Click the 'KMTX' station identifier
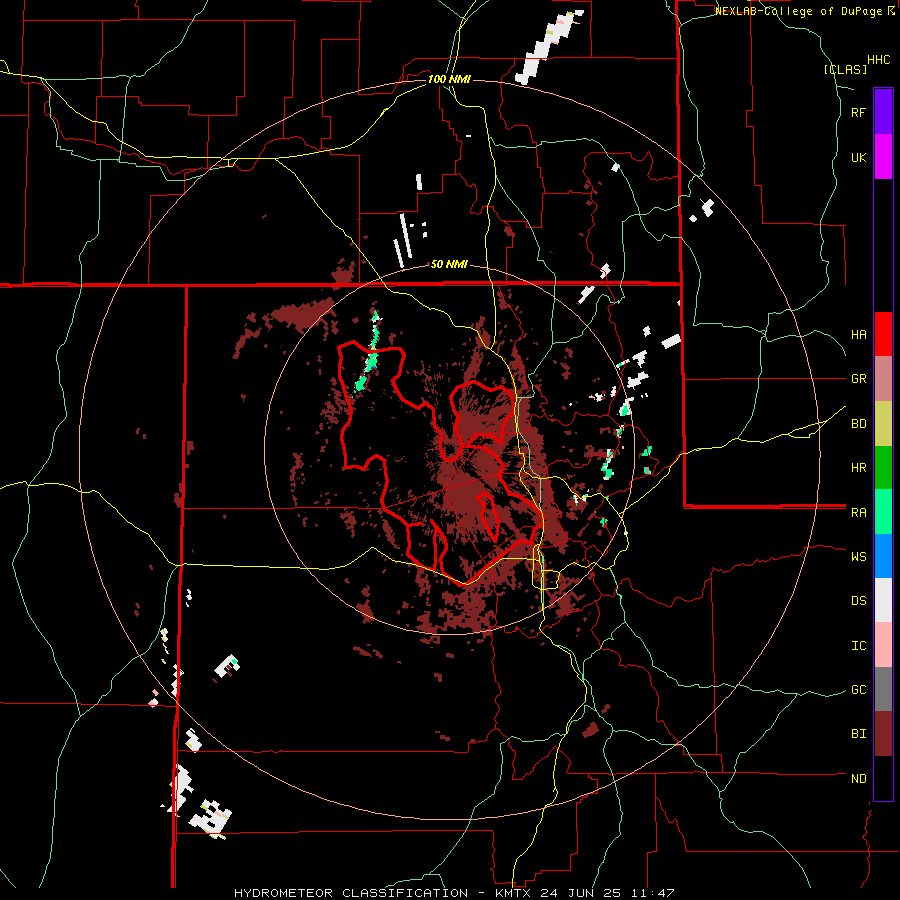The height and width of the screenshot is (900, 900). click(515, 893)
